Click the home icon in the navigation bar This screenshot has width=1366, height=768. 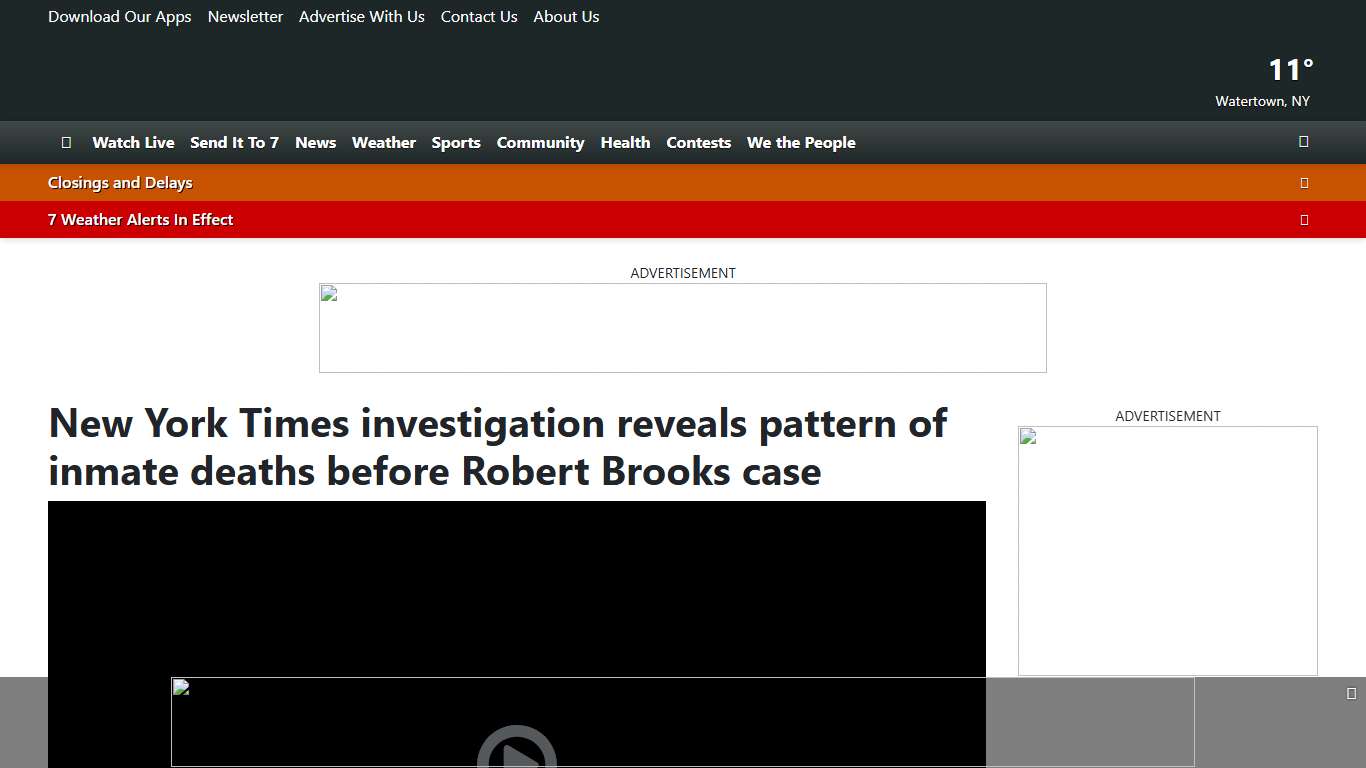click(x=66, y=142)
